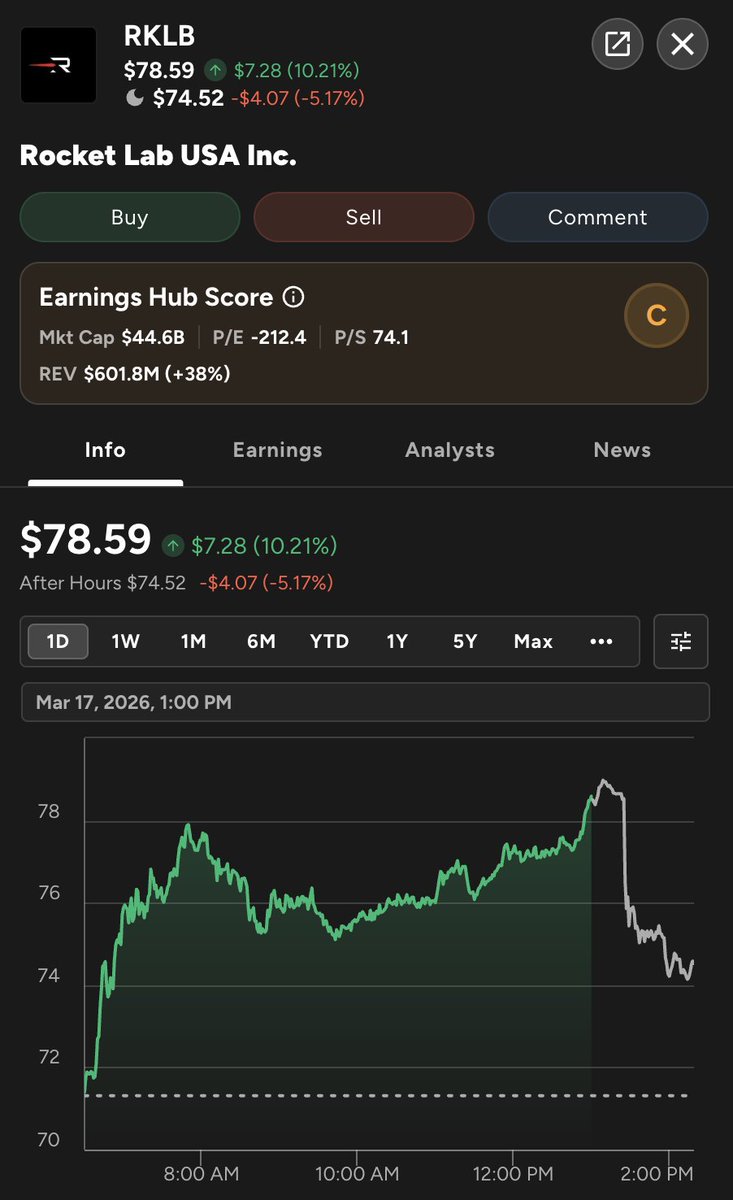Switch to the Analysts tab

point(450,450)
